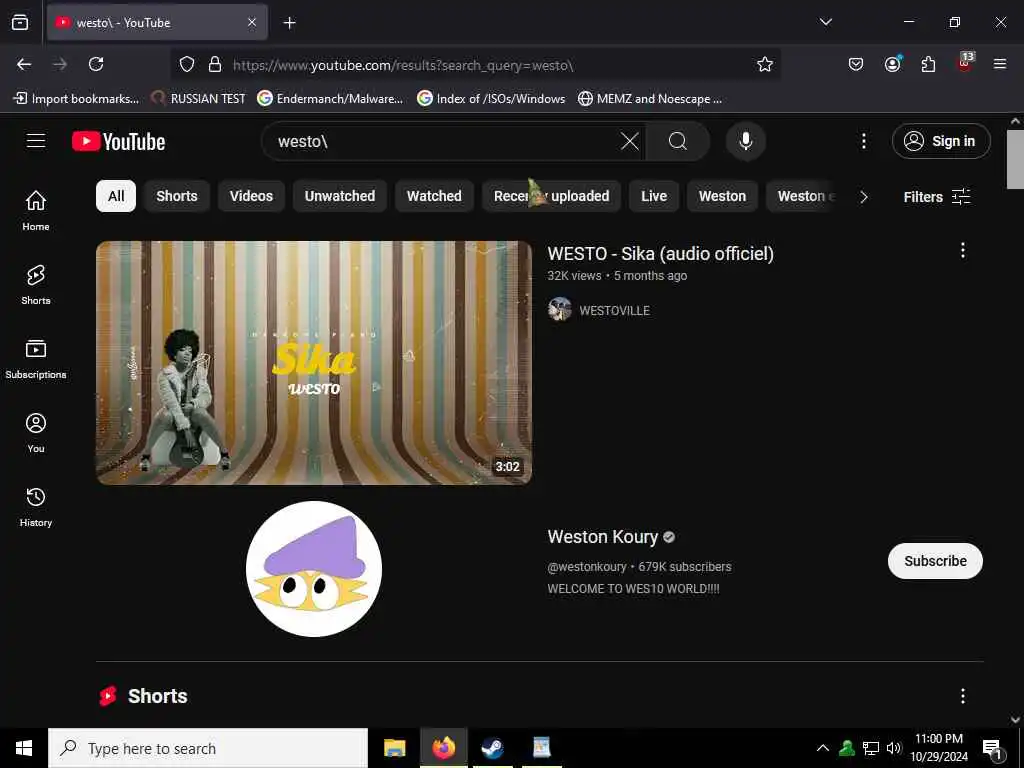Image resolution: width=1024 pixels, height=768 pixels.
Task: Open the Firefox application hamburger menu
Action: 1000,64
